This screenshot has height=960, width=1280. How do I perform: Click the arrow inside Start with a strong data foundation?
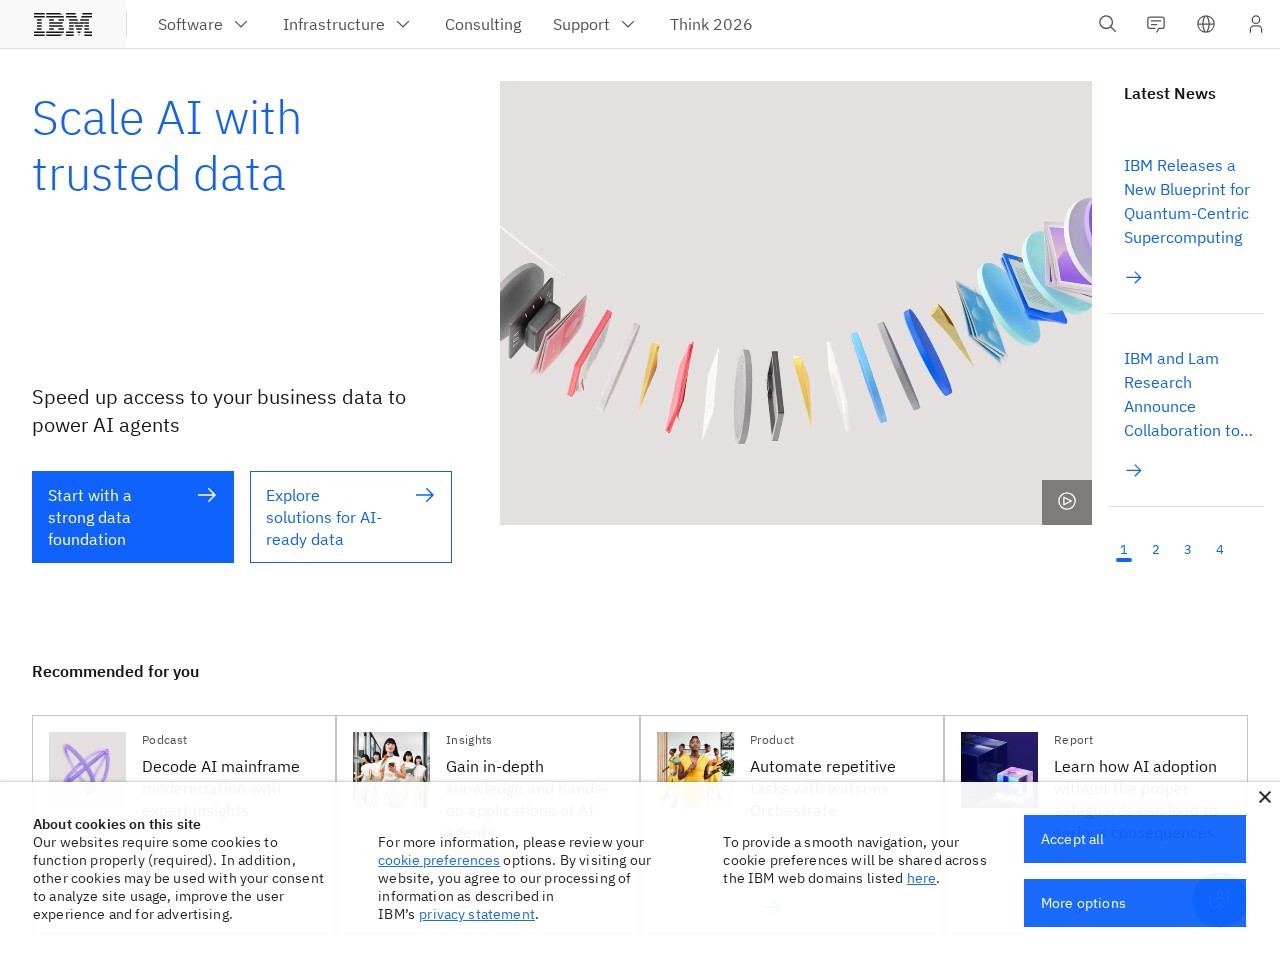coord(206,495)
